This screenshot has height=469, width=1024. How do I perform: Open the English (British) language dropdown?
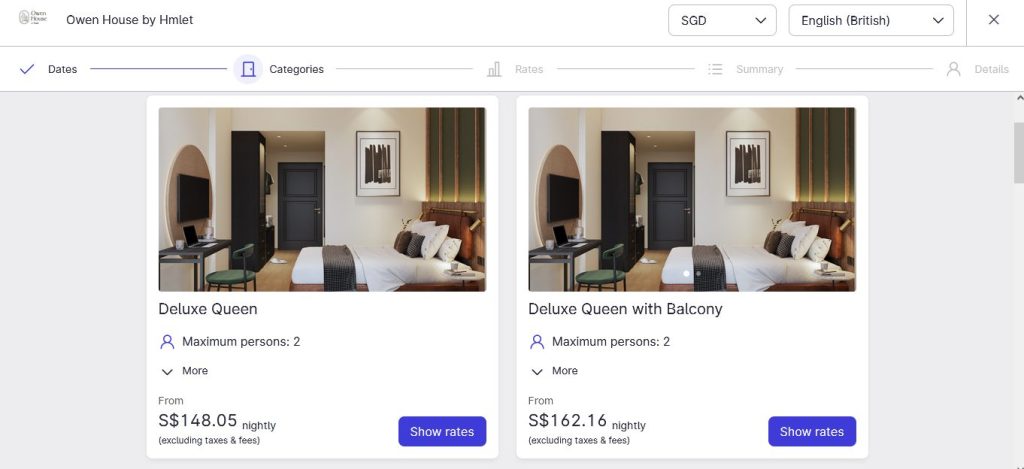870,20
